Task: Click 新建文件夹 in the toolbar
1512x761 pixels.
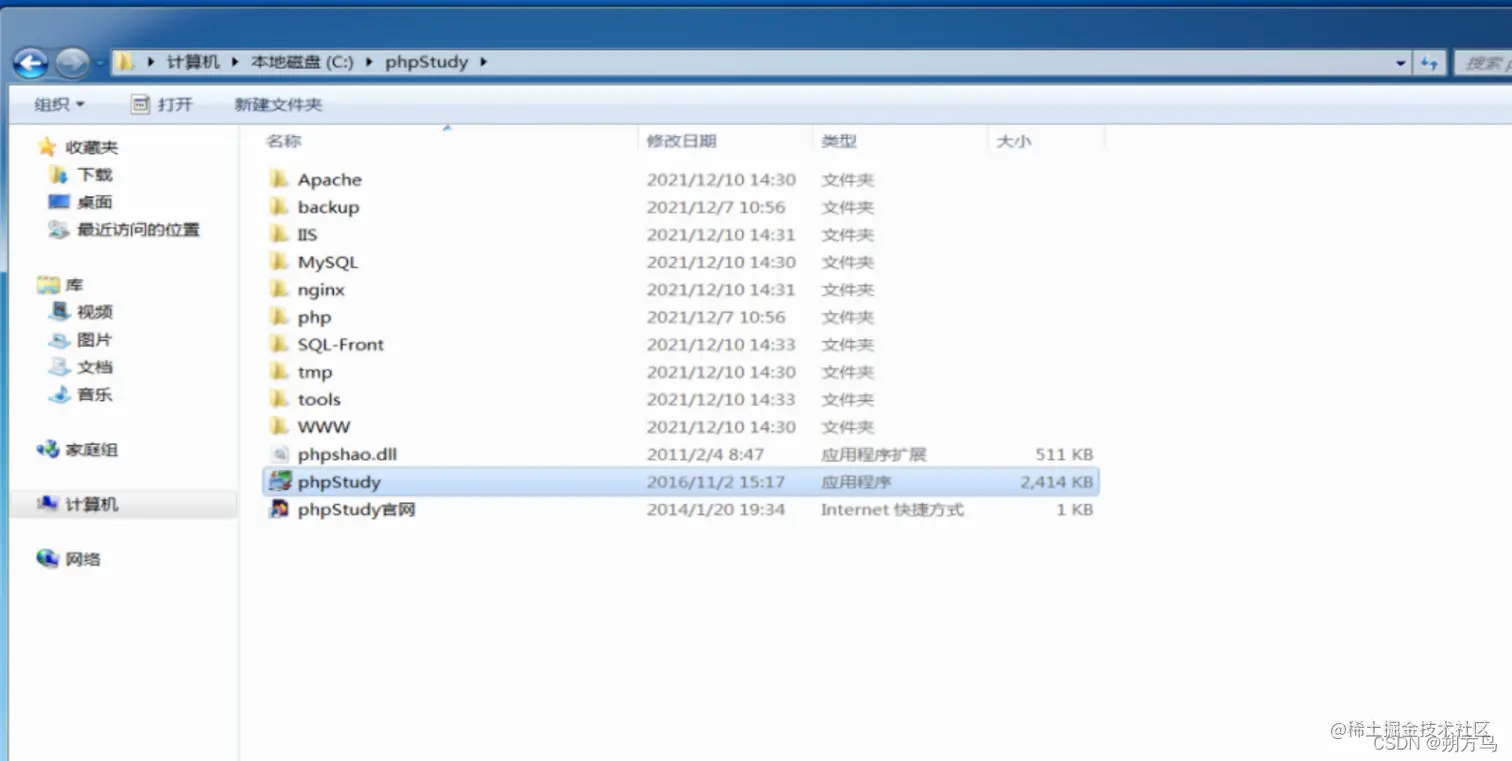Action: click(x=278, y=104)
